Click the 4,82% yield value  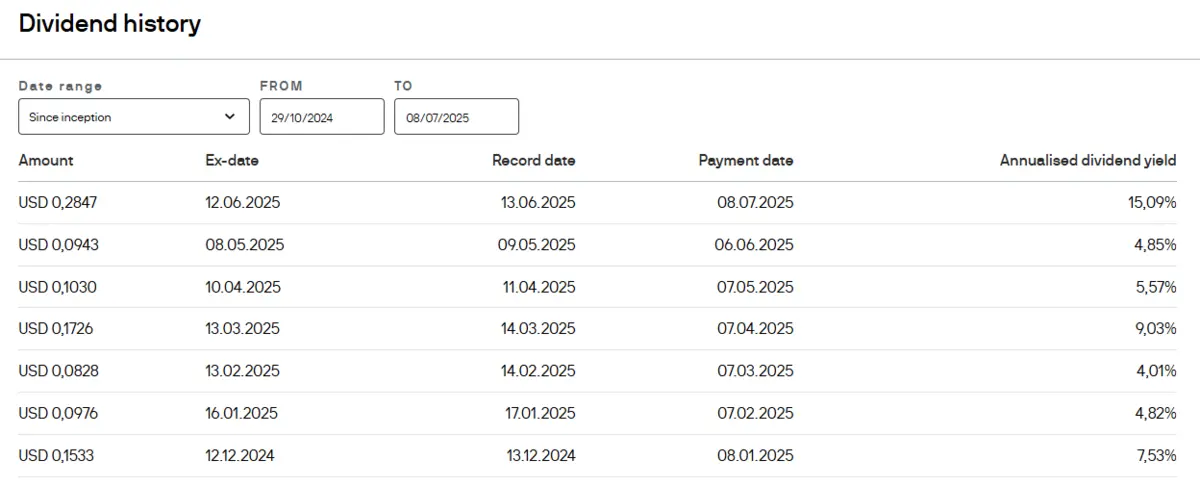click(1155, 413)
